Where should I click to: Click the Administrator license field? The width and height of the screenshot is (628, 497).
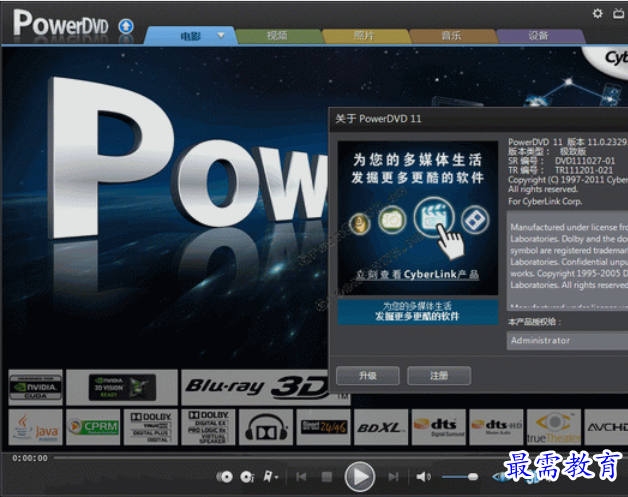(x=567, y=341)
